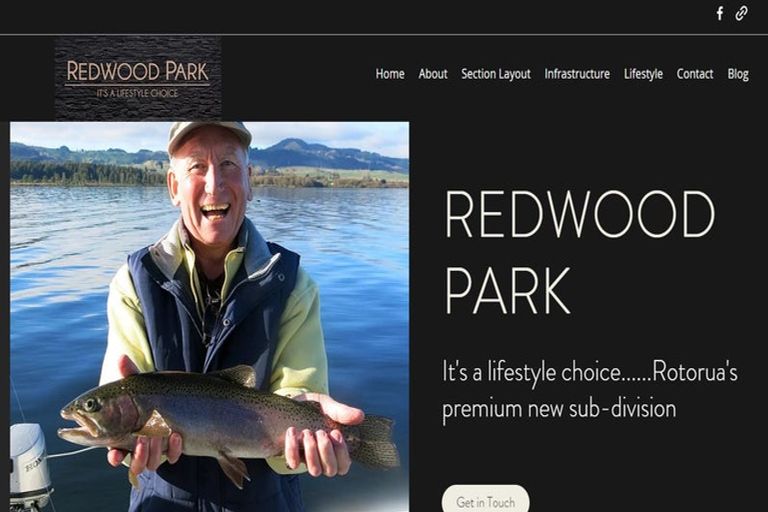Image resolution: width=768 pixels, height=512 pixels.
Task: Click the Redwood Park logo image
Action: point(138,78)
